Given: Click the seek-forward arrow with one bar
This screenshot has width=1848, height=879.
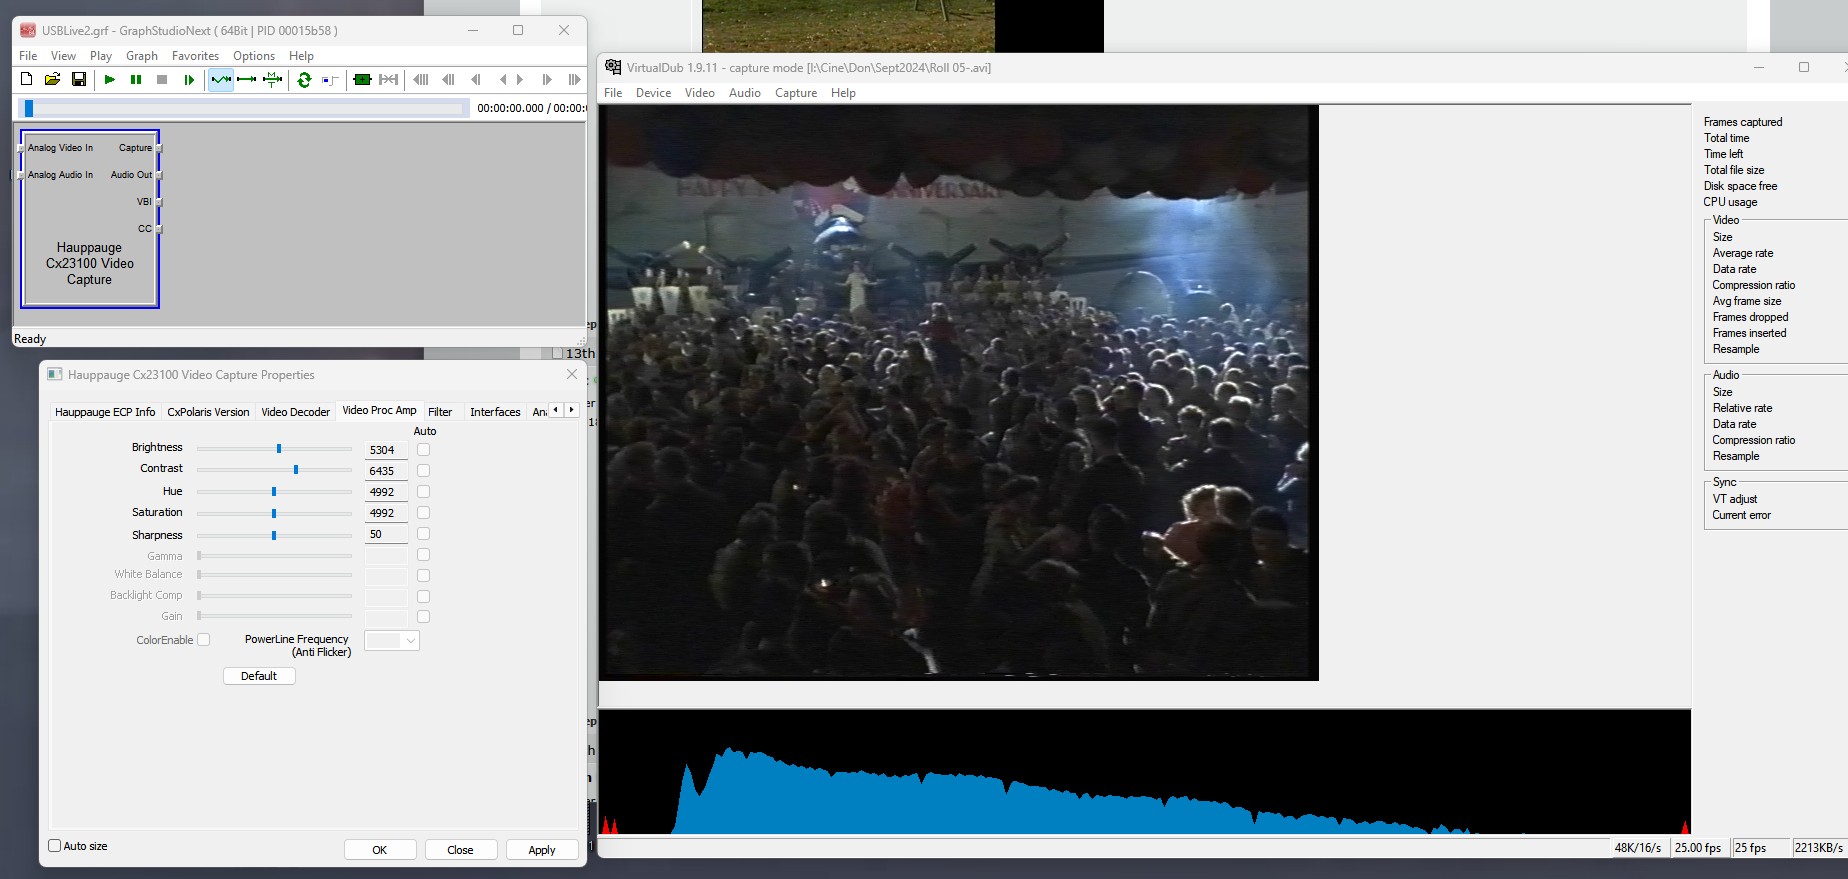Looking at the screenshot, I should (x=547, y=79).
